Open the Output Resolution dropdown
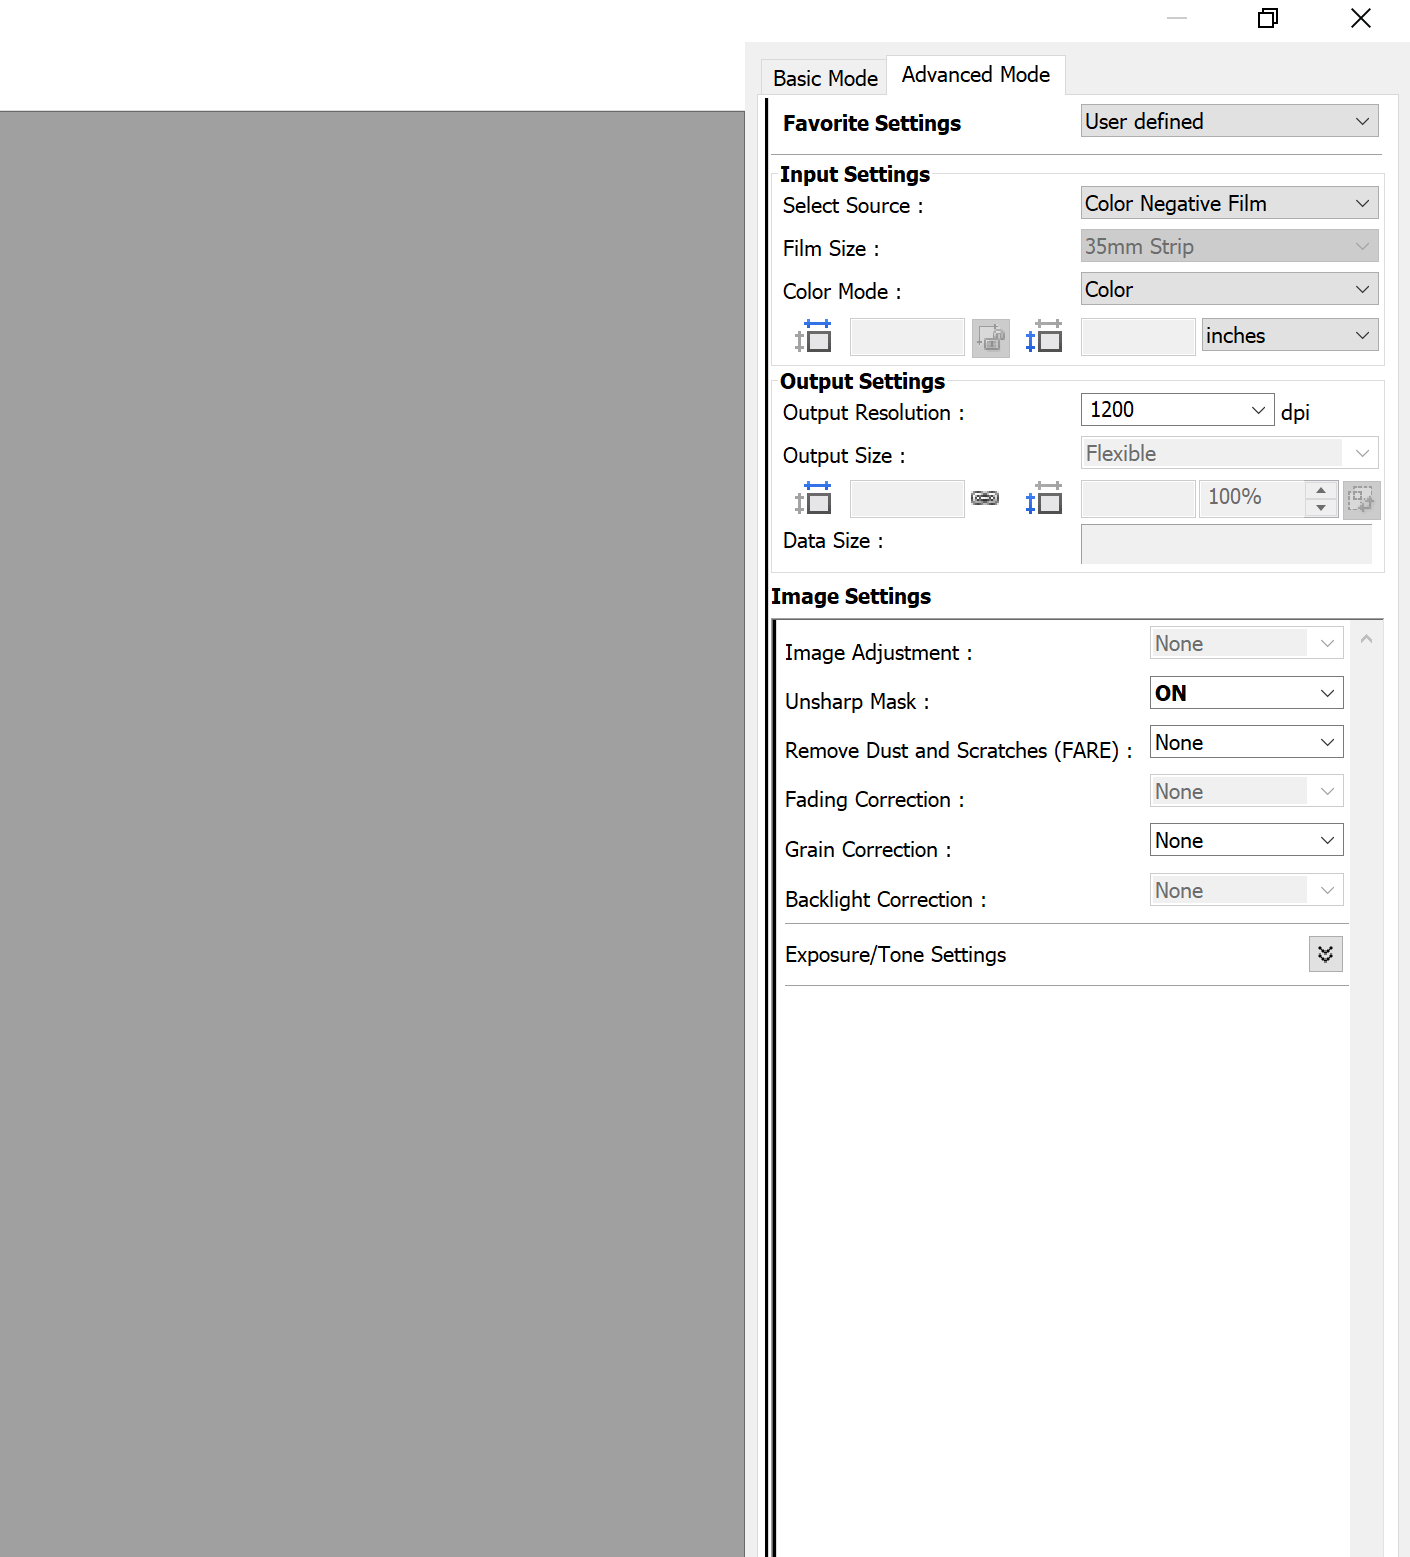1410x1557 pixels. (1177, 410)
